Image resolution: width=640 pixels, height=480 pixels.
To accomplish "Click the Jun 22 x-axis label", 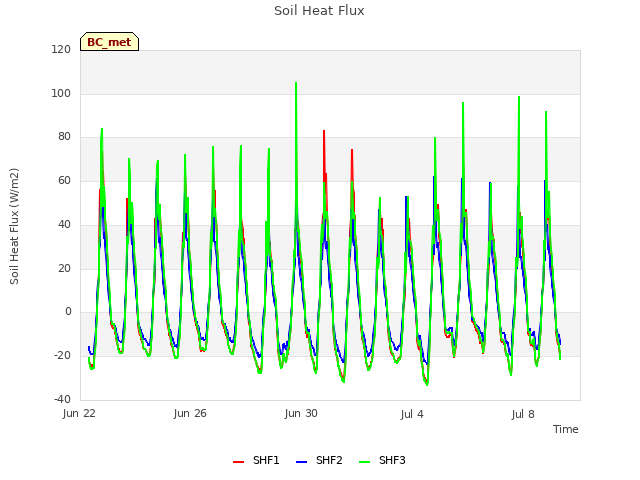I will pos(79,413).
